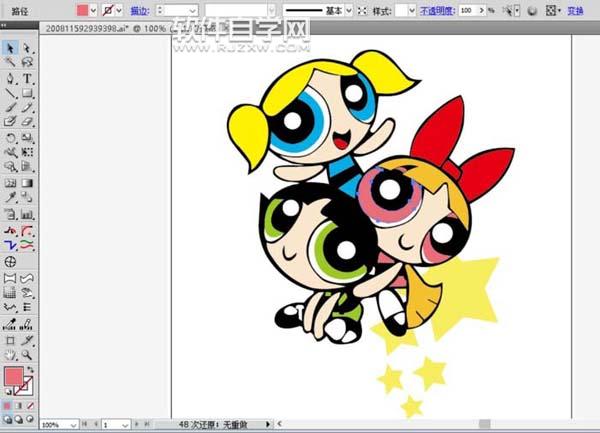Choose the Magic Wand tool
This screenshot has height=433, width=600.
[x=10, y=62]
